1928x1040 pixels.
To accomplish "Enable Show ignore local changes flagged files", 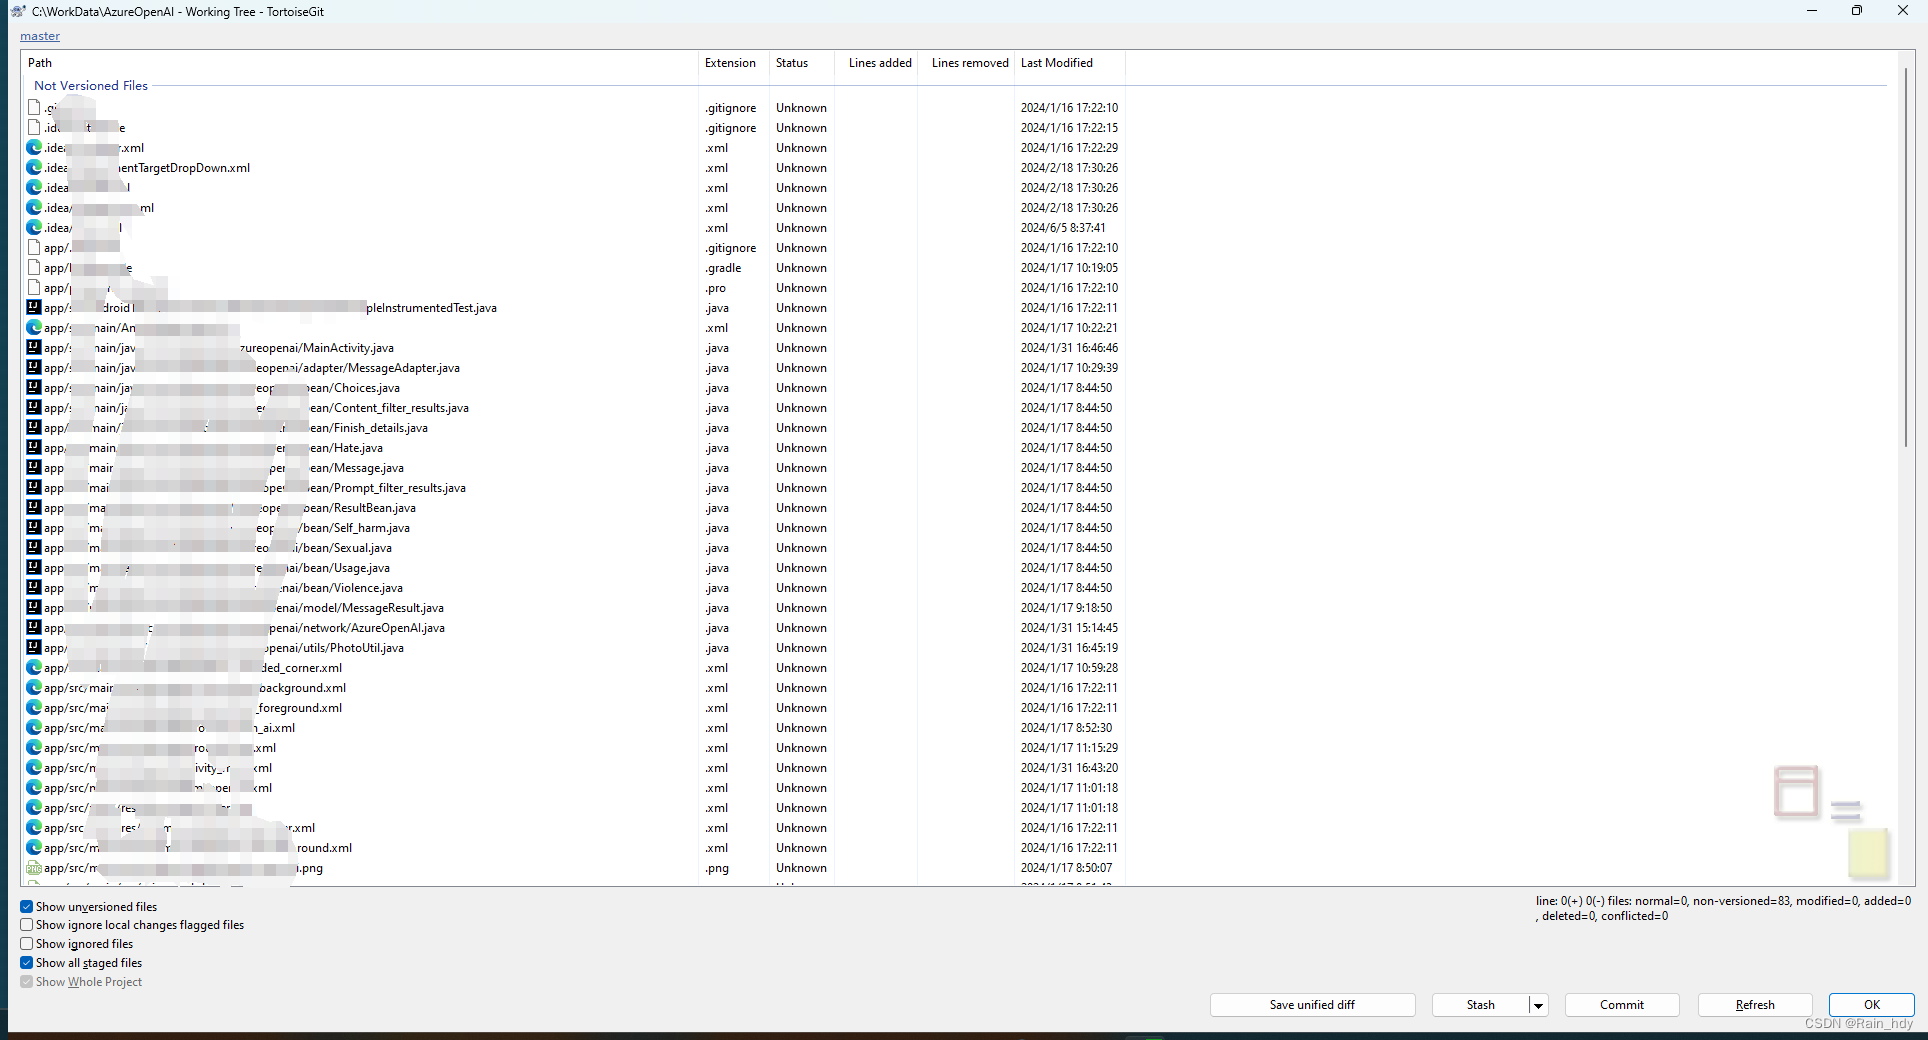I will click(27, 925).
